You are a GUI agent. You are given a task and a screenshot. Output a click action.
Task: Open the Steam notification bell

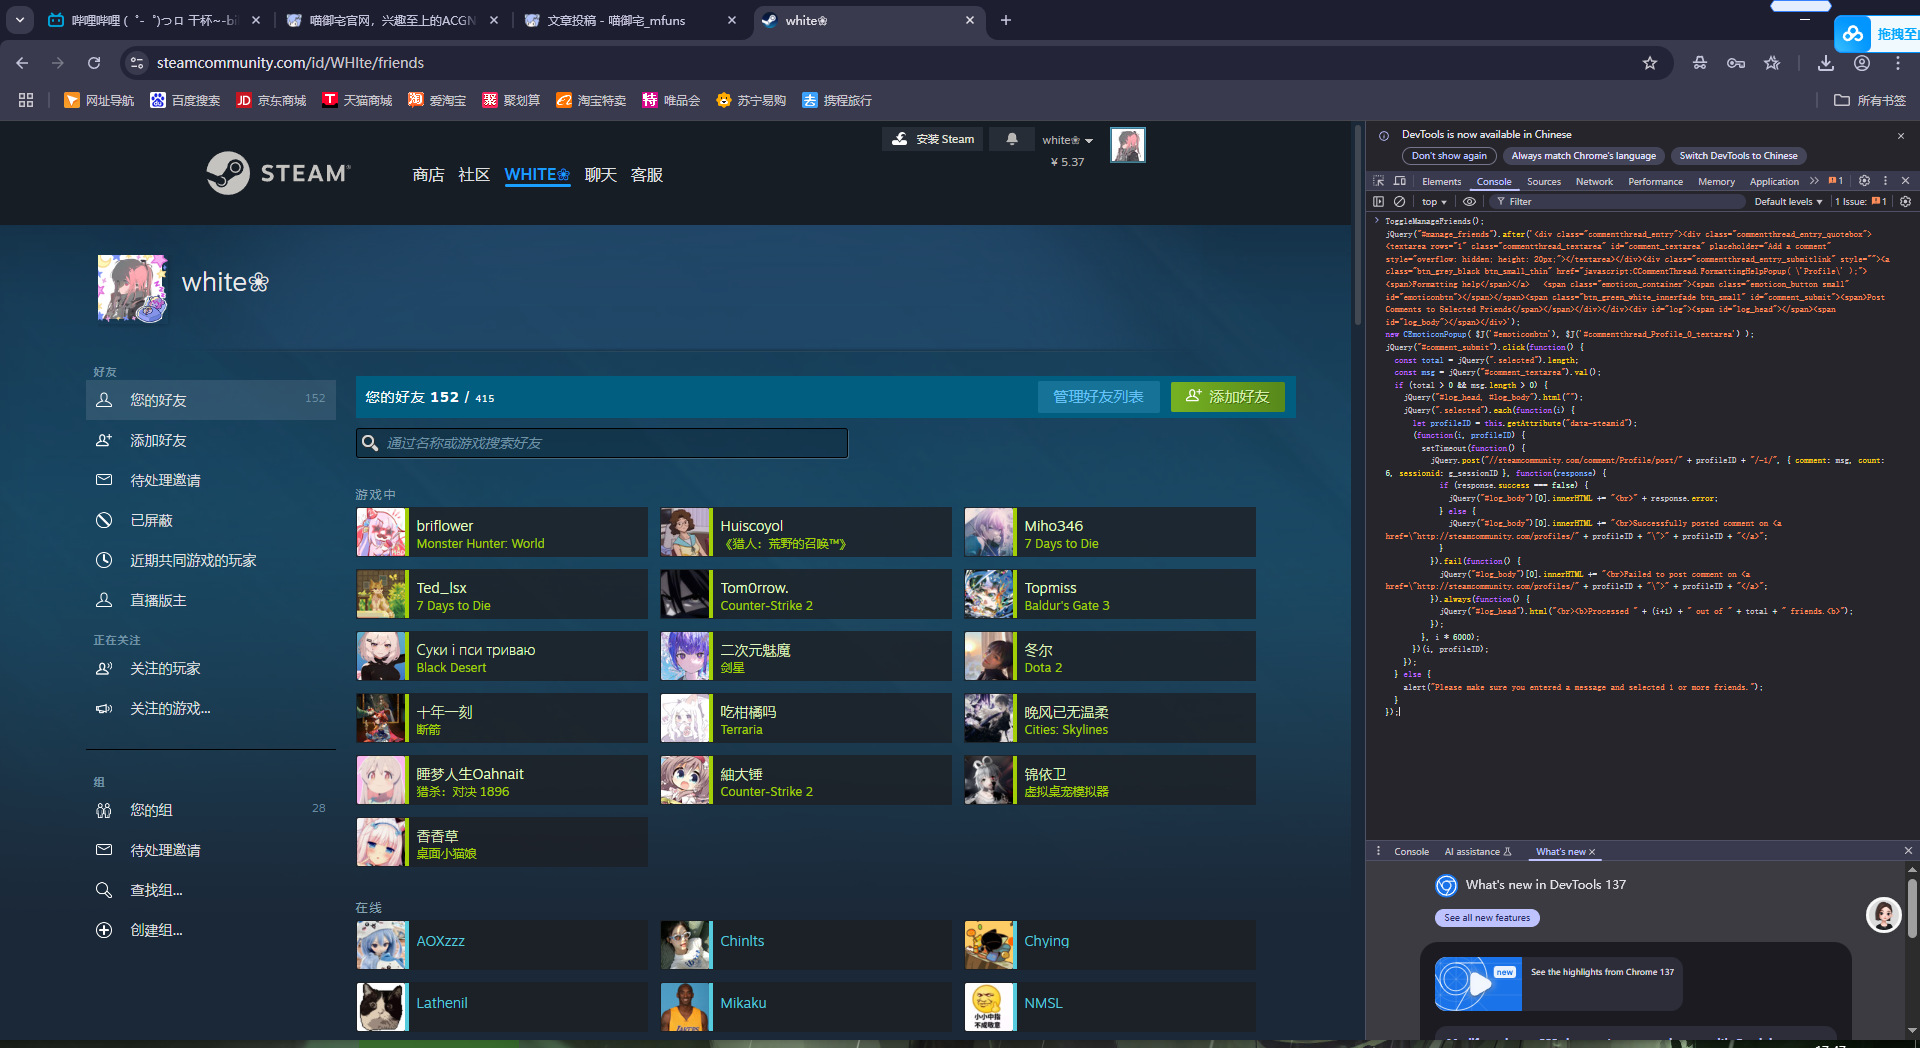click(x=1012, y=139)
